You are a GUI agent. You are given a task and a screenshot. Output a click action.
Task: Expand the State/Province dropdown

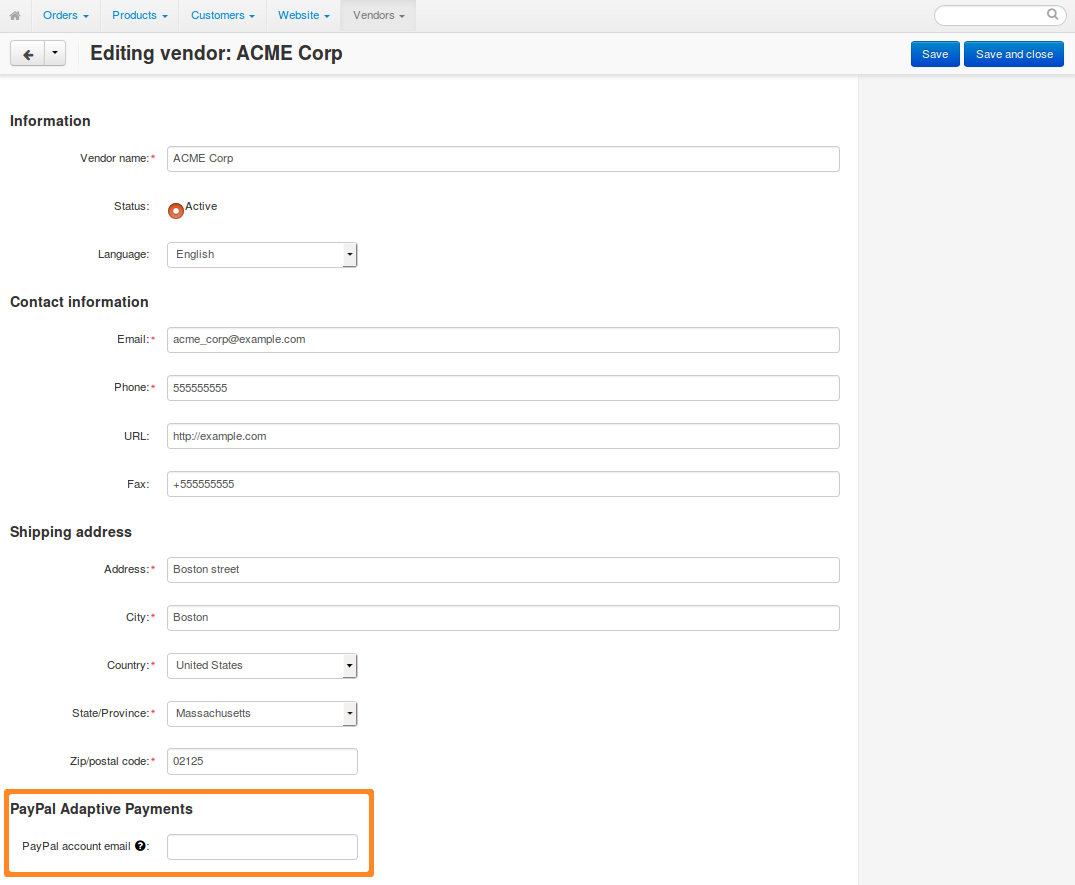click(262, 714)
